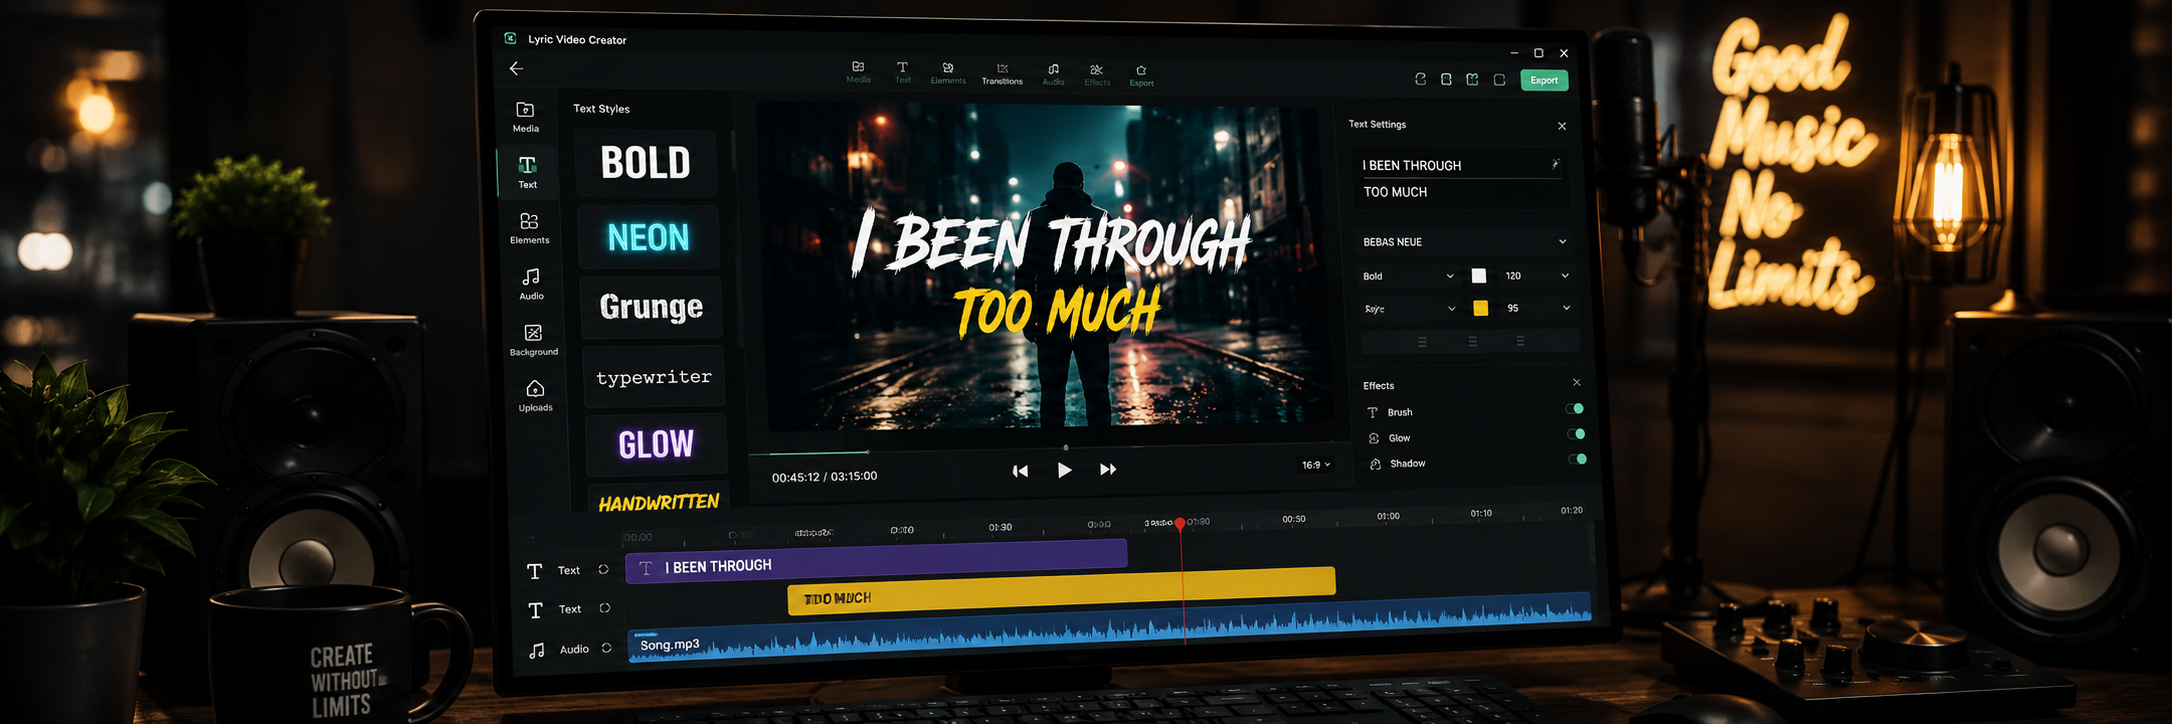Play the video preview
Screen dimensions: 2172x724
pos(1064,470)
